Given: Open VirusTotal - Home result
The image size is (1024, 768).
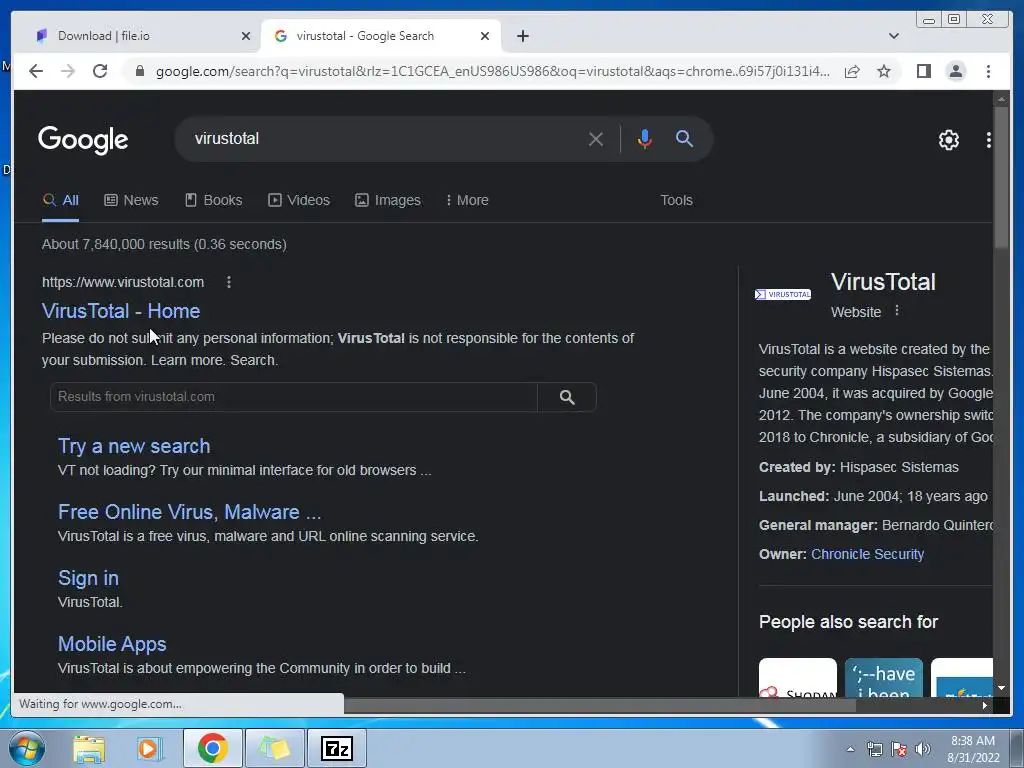Looking at the screenshot, I should click(x=121, y=311).
